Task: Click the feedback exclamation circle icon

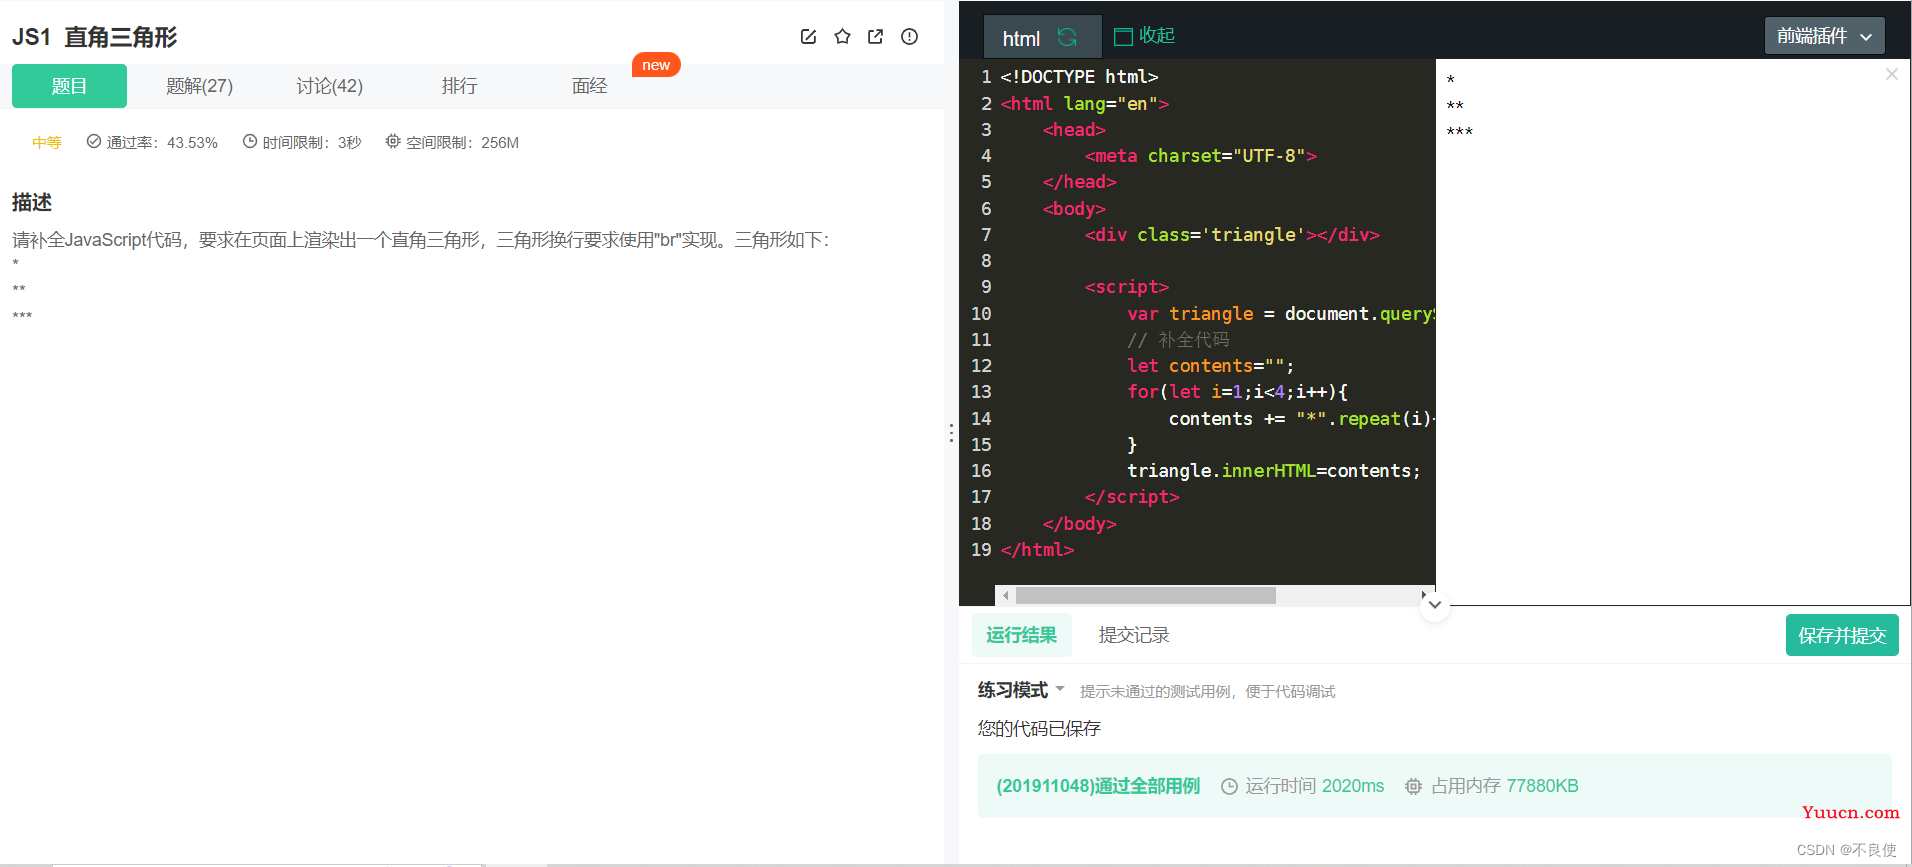Action: [909, 37]
